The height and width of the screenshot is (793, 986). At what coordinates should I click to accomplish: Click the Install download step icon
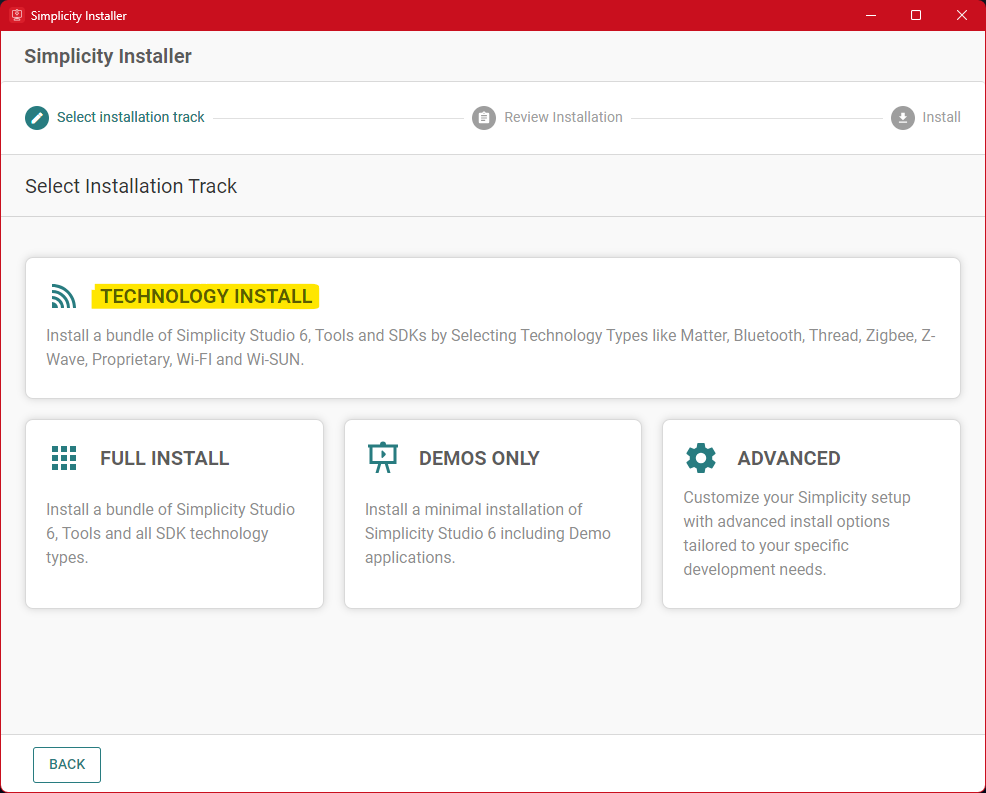(x=902, y=118)
